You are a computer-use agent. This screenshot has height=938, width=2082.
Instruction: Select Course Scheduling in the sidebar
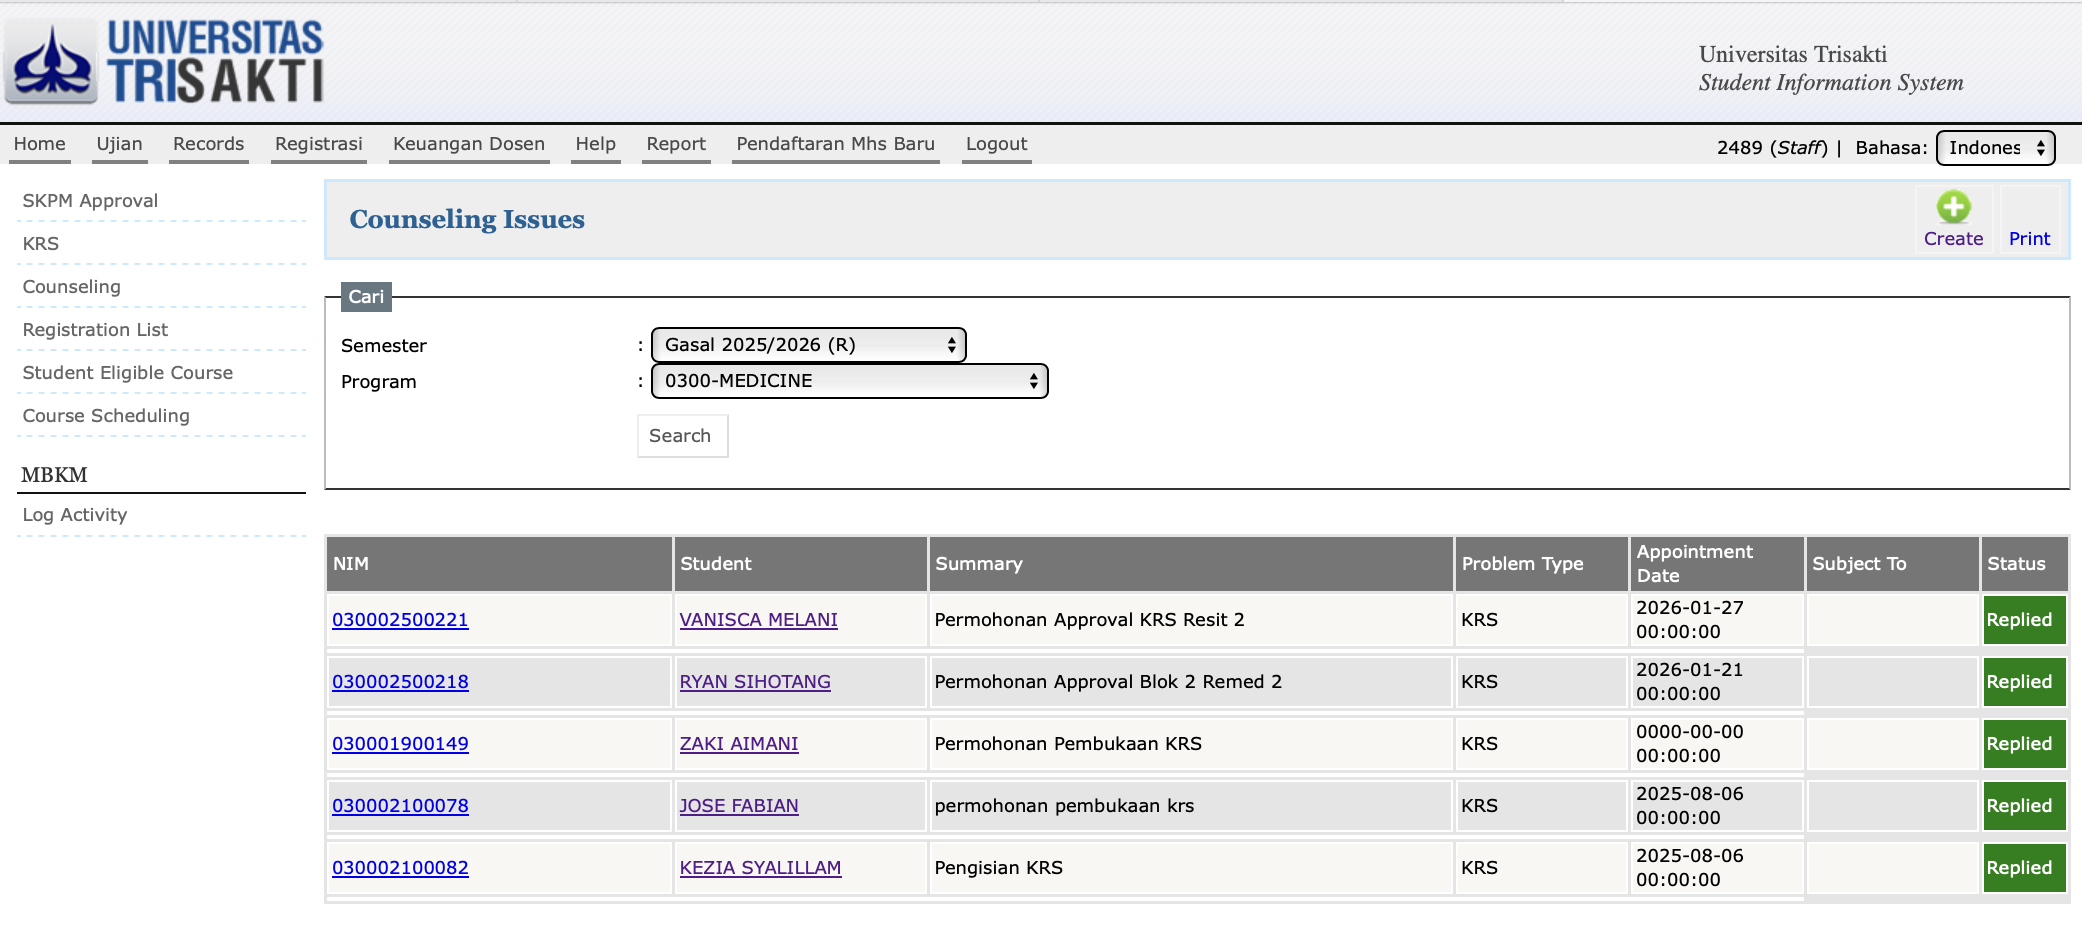point(106,416)
